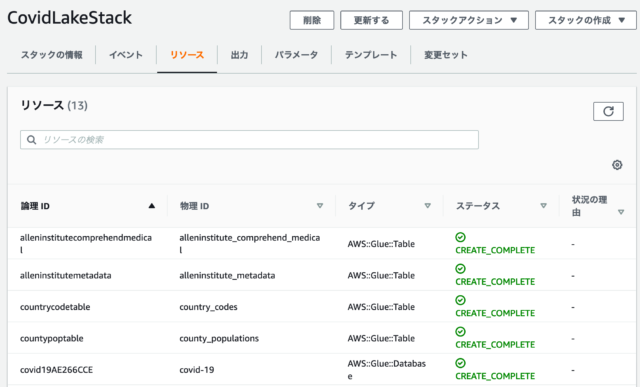Click the search magnifier icon
The image size is (640, 387).
pyautogui.click(x=31, y=140)
